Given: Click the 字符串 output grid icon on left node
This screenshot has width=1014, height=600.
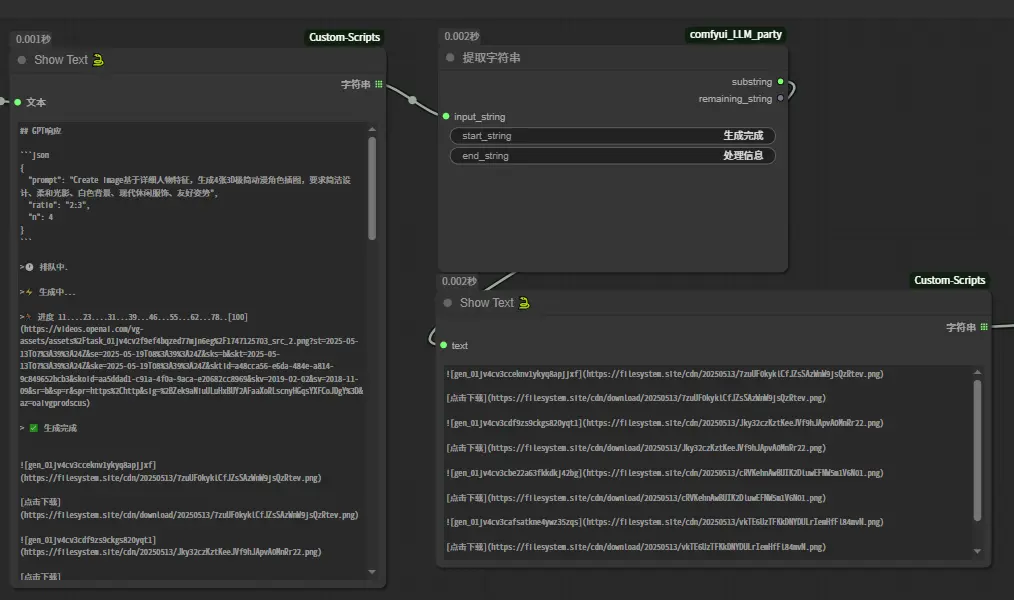Looking at the screenshot, I should pos(379,84).
